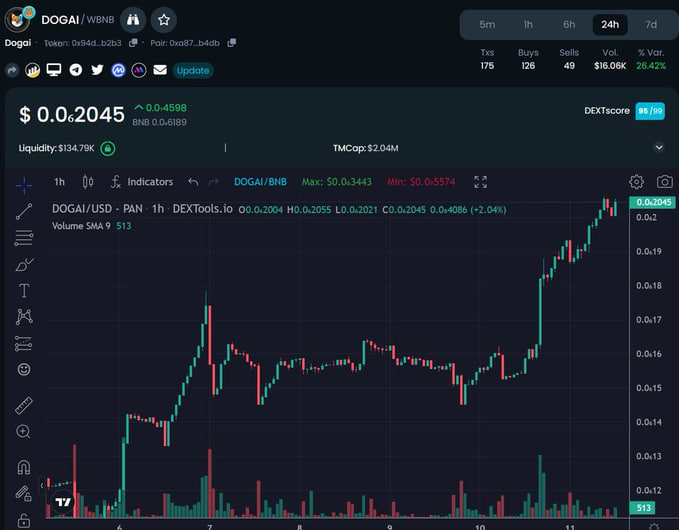Image resolution: width=679 pixels, height=530 pixels.
Task: Select the ruler measure tool
Action: point(24,406)
